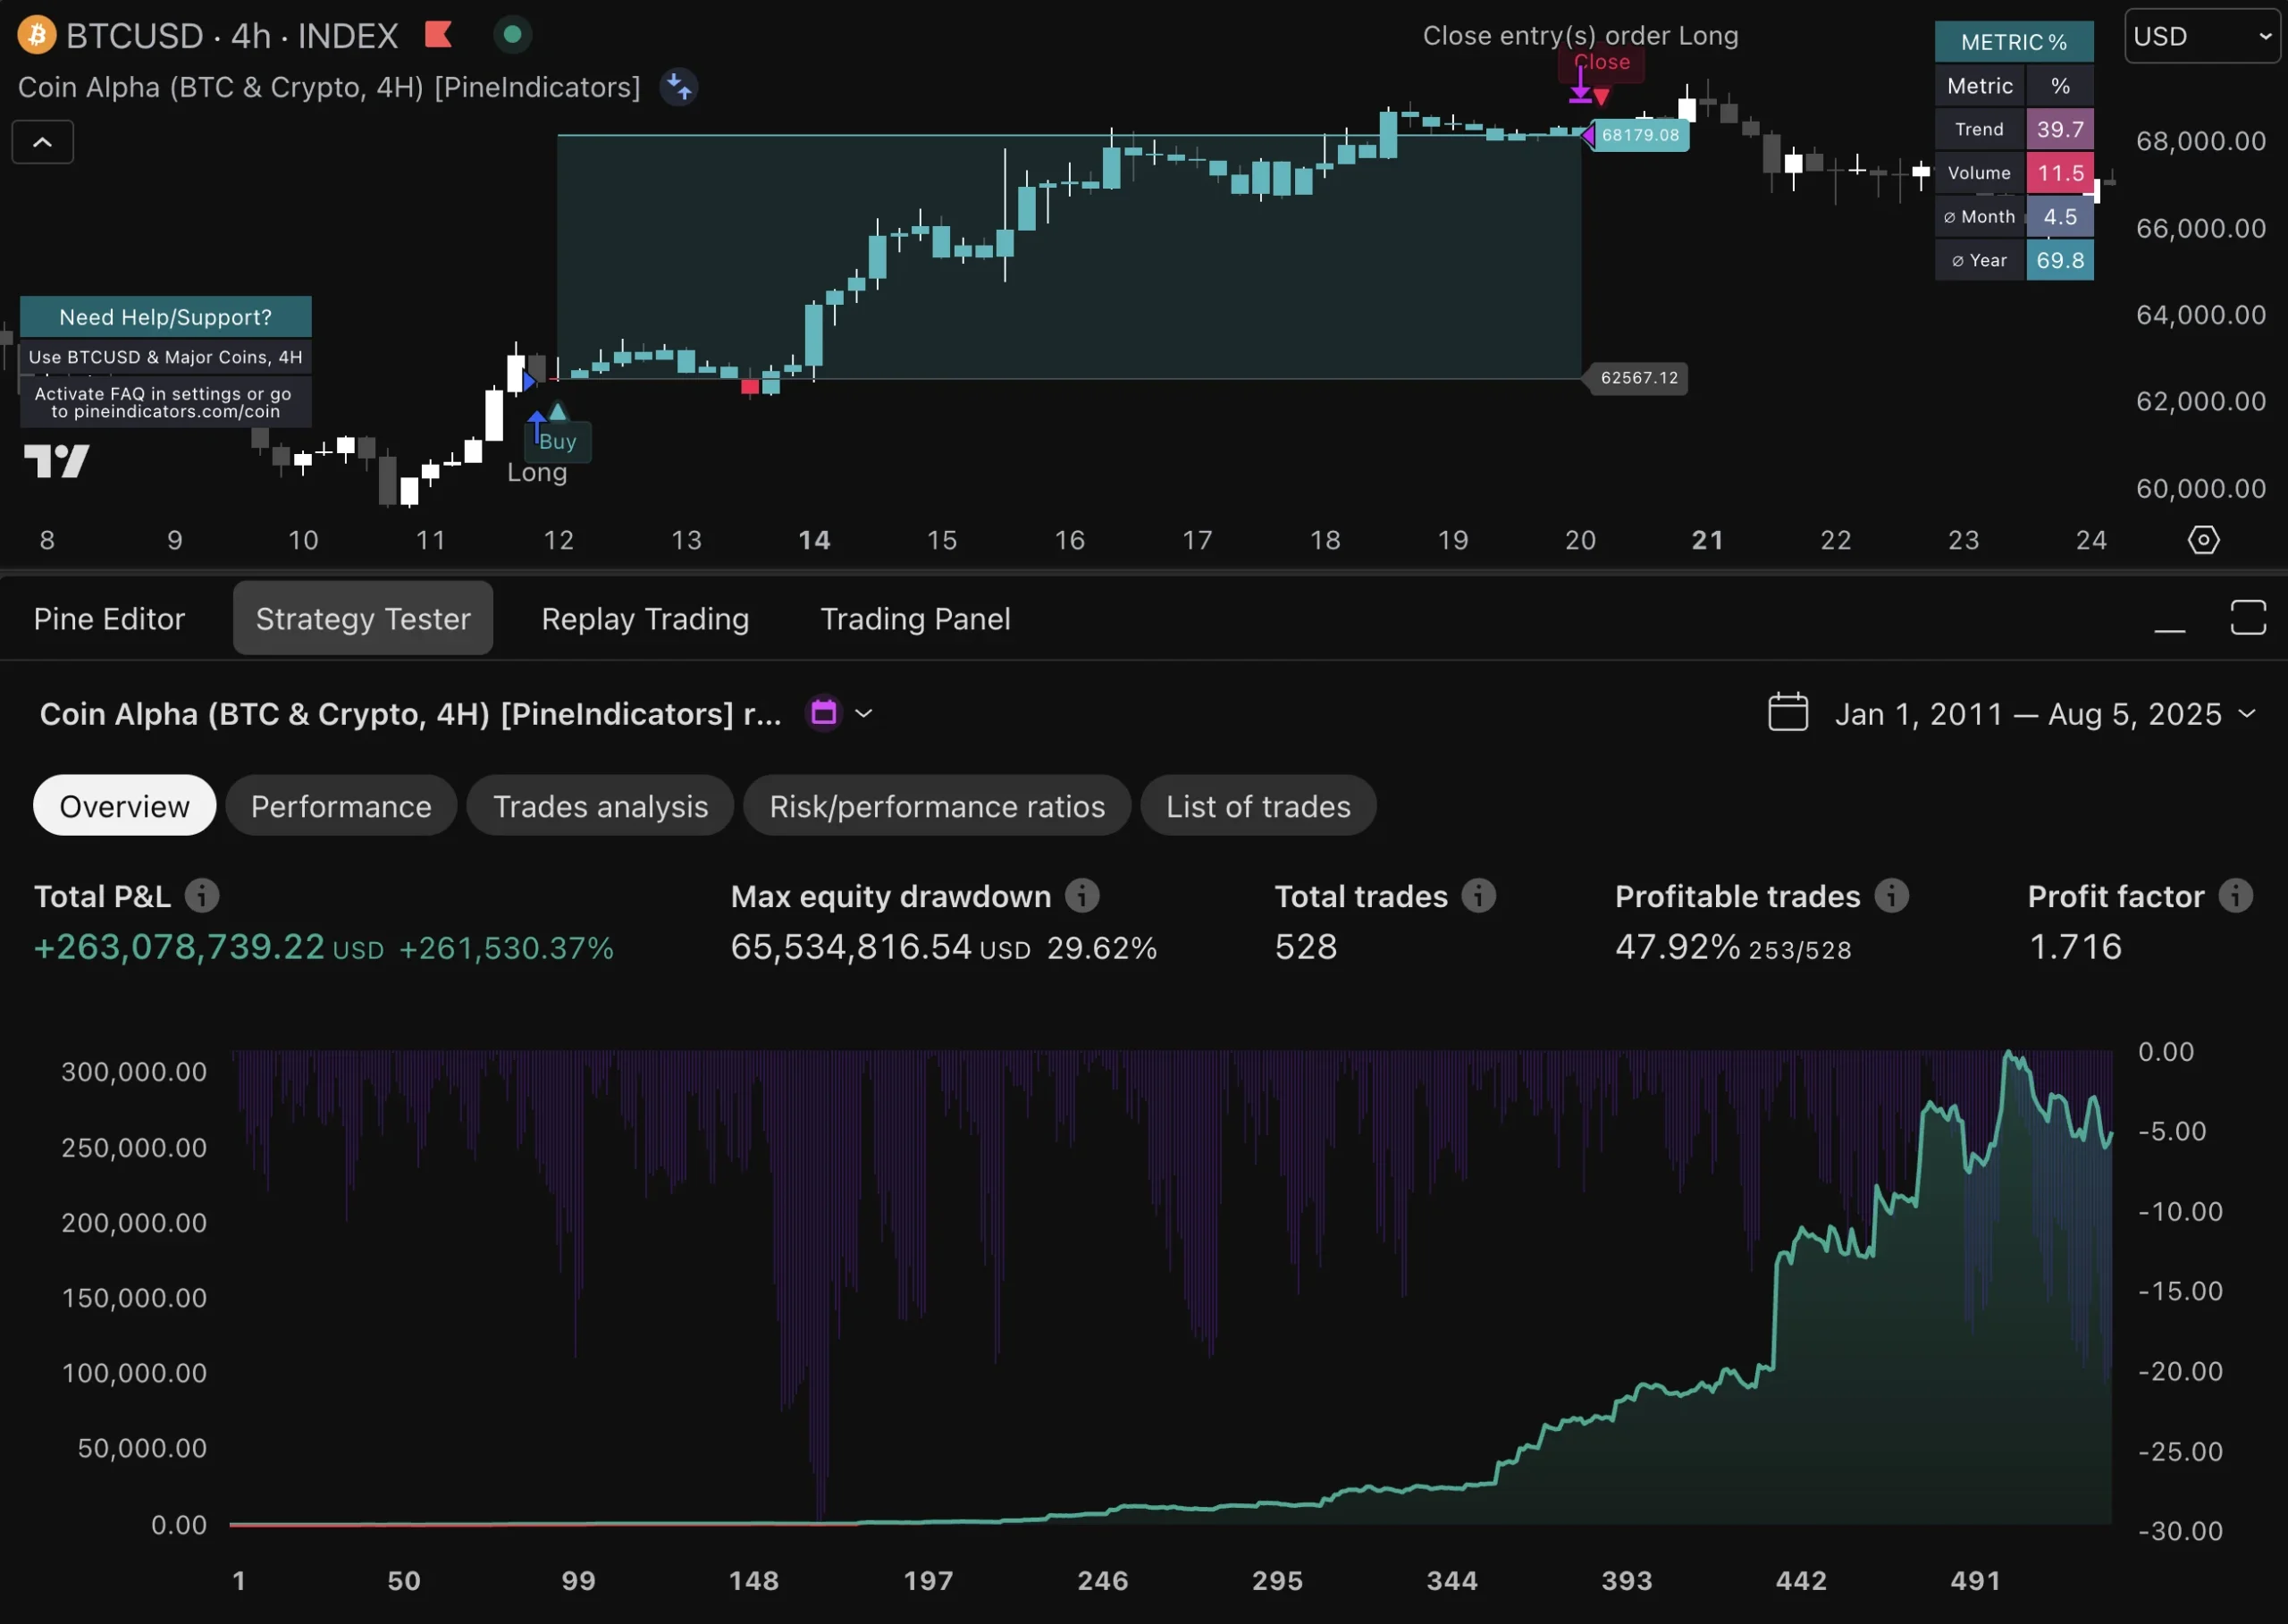The height and width of the screenshot is (1624, 2288).
Task: Click the red flag bookmark next to INDEX
Action: click(x=438, y=33)
